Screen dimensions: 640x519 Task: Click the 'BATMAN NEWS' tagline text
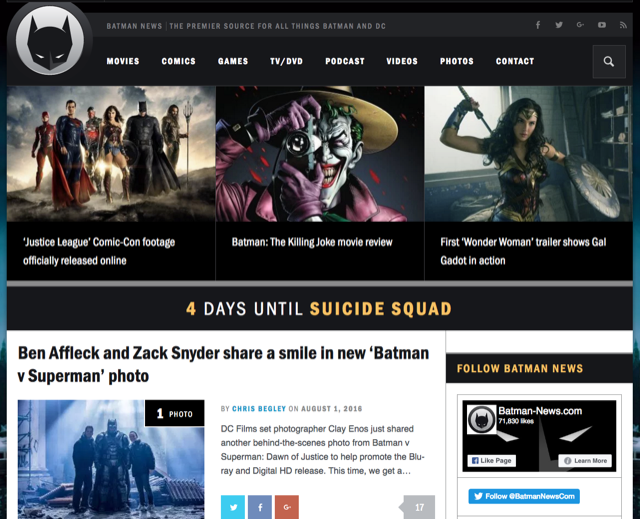pyautogui.click(x=134, y=26)
